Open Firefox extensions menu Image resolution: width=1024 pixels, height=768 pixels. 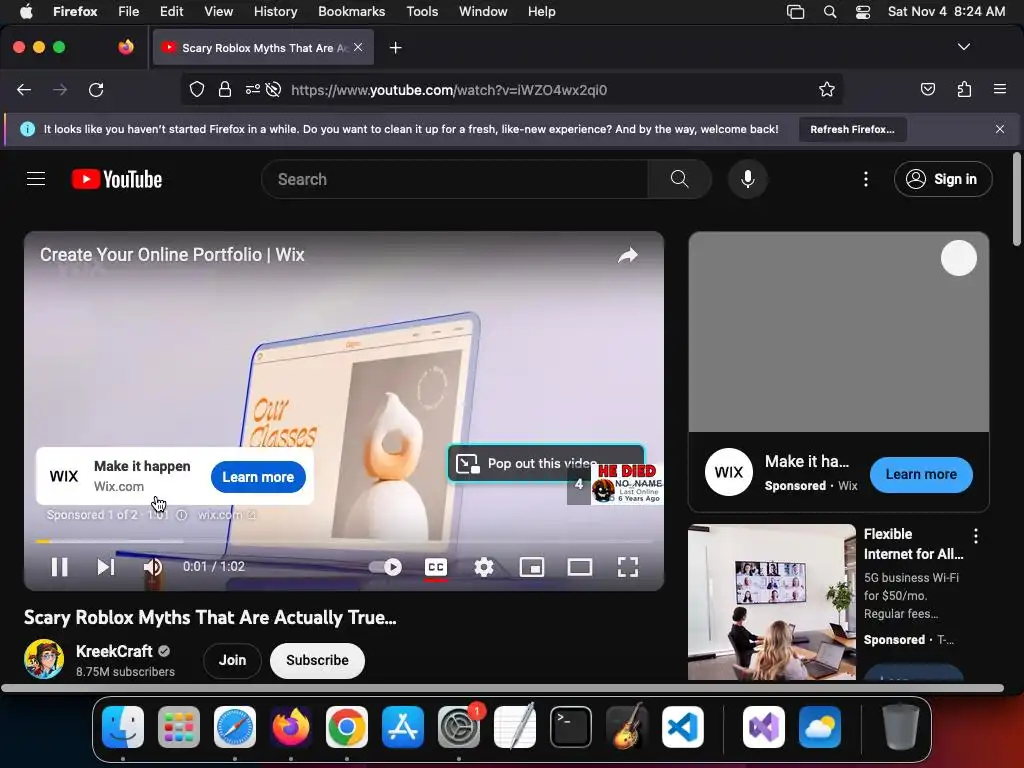(964, 89)
